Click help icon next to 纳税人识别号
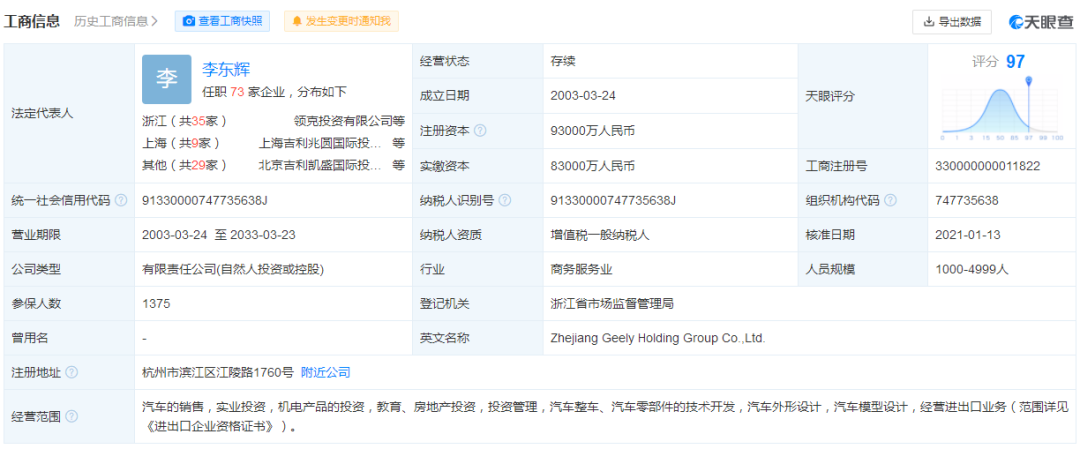 click(505, 200)
